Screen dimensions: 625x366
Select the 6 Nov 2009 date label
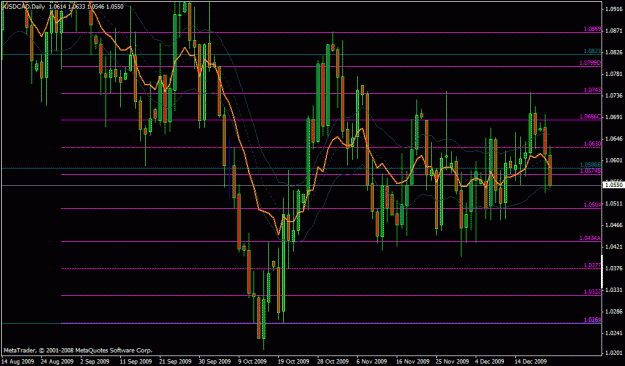point(371,361)
